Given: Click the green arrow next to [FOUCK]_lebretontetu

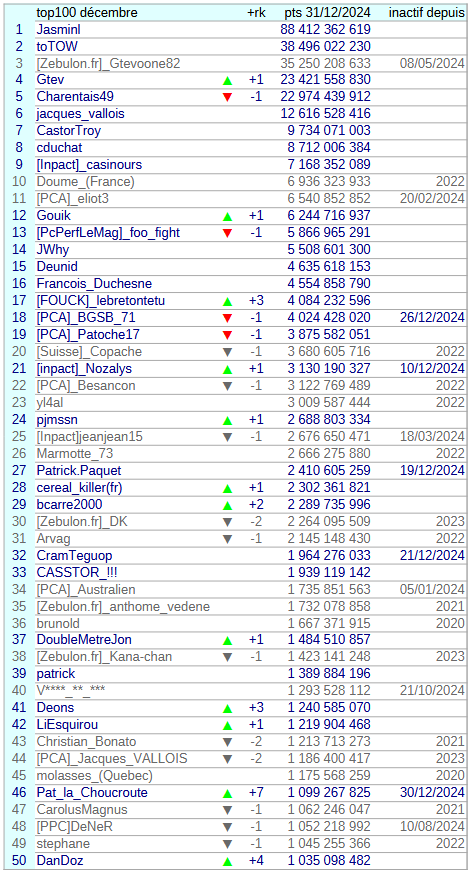Looking at the screenshot, I should pos(227,301).
